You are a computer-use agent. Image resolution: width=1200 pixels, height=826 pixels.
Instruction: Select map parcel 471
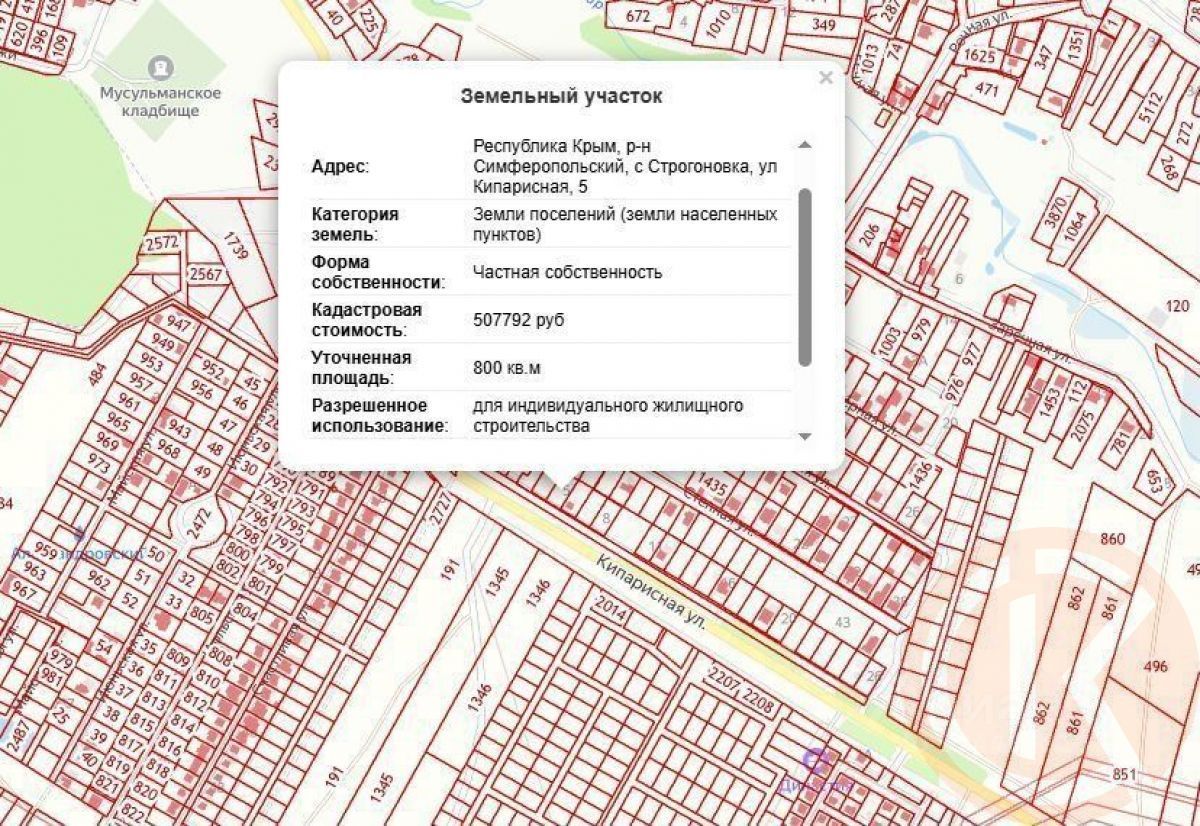[987, 90]
